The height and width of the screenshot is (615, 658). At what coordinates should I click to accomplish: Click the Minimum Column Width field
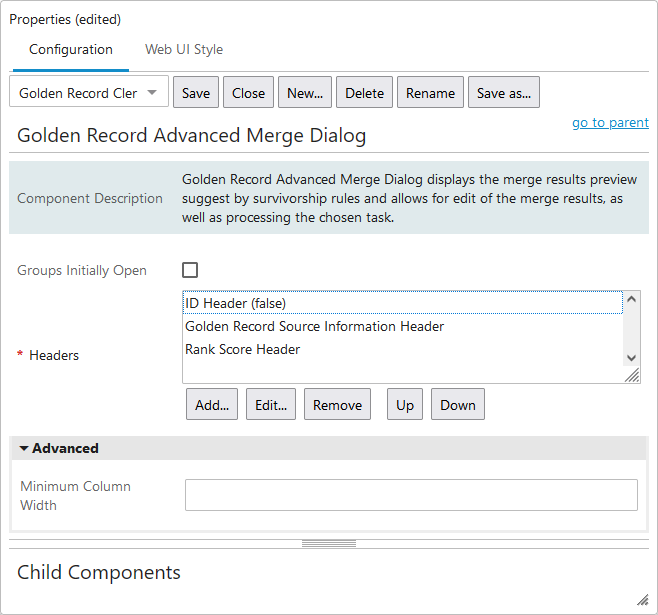pos(411,495)
